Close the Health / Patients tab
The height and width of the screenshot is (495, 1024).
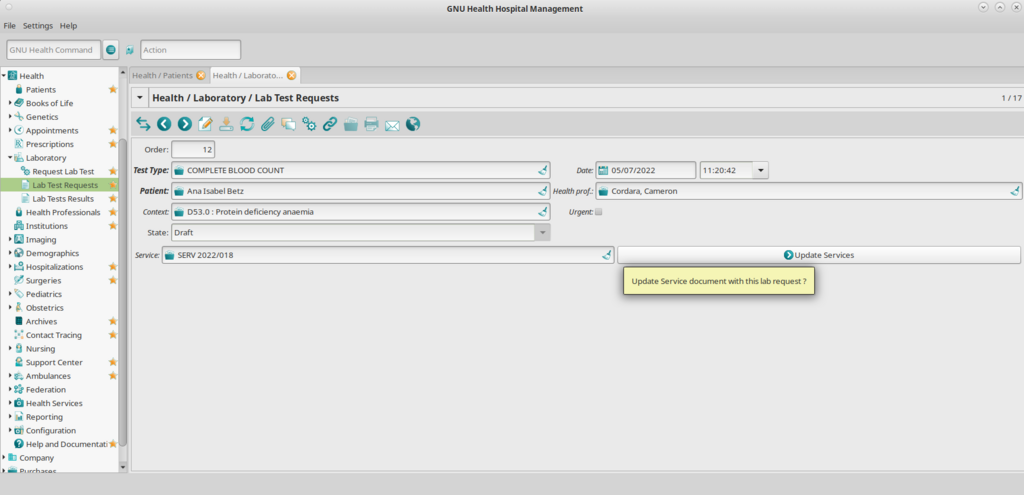click(200, 76)
